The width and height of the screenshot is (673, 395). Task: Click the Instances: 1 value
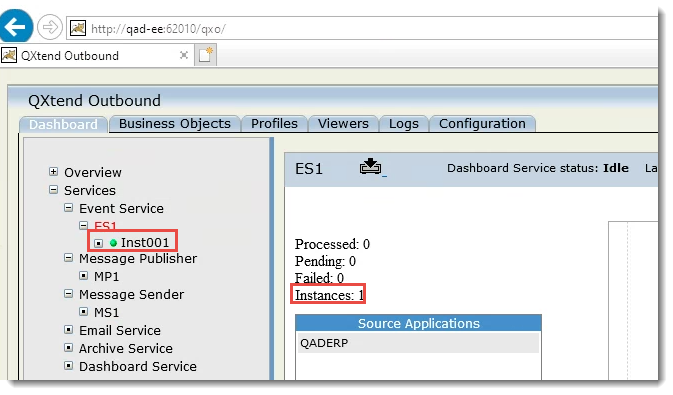point(329,295)
